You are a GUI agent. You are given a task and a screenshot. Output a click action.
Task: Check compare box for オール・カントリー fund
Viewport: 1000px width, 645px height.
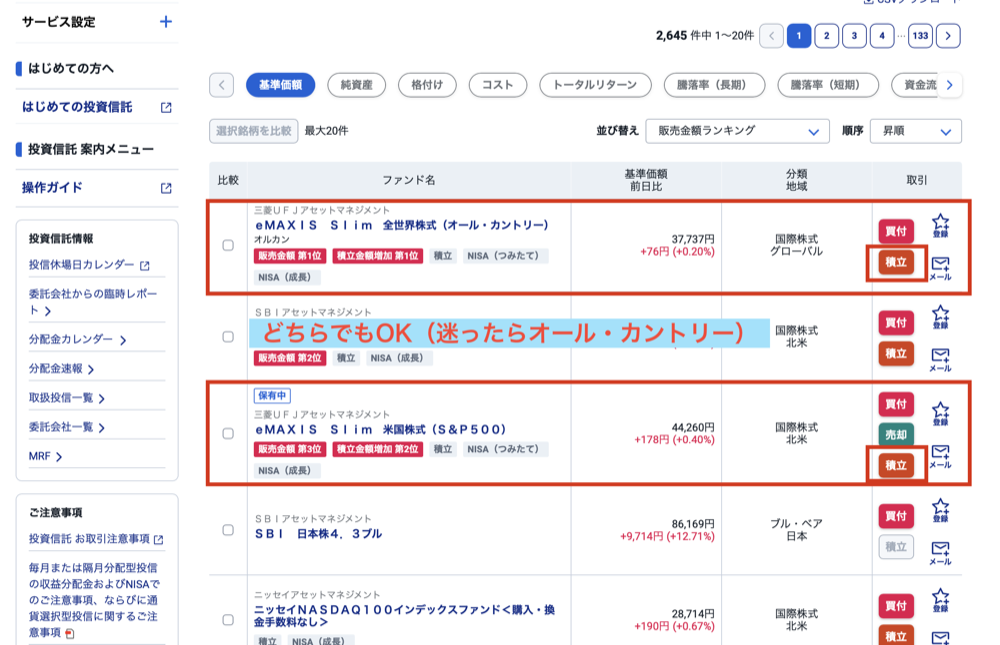228,245
